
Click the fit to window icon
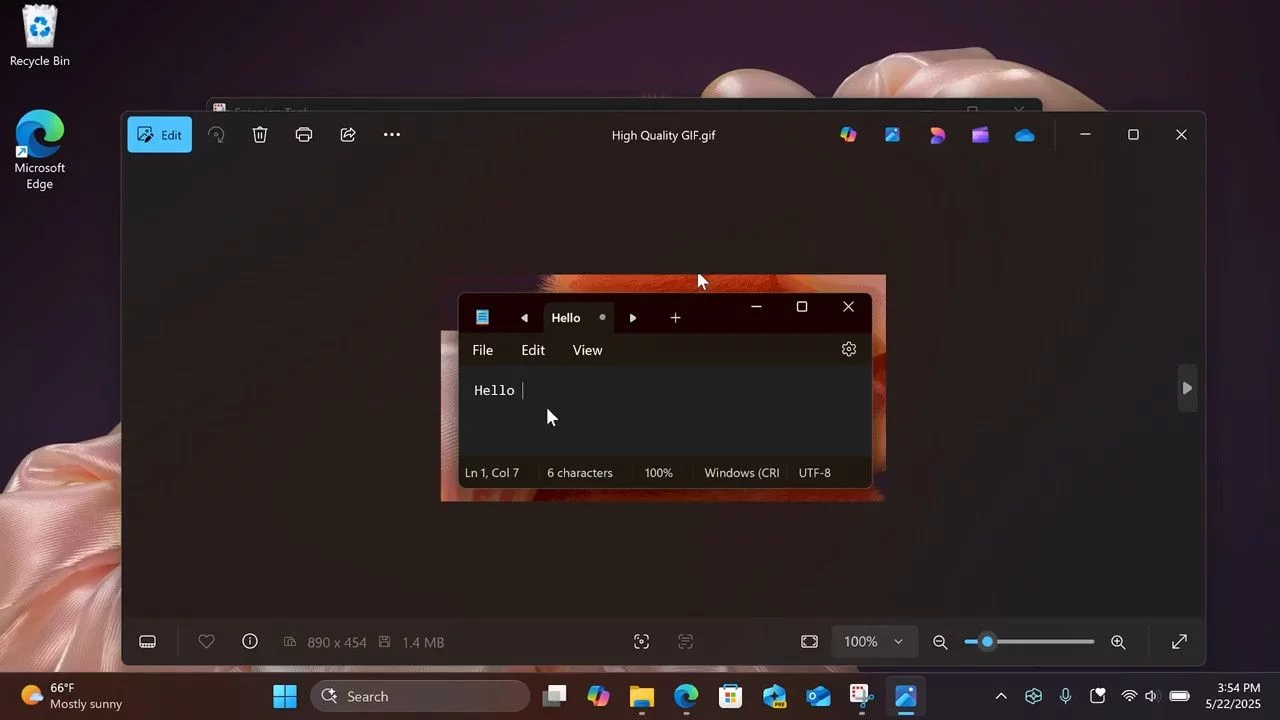tap(809, 642)
